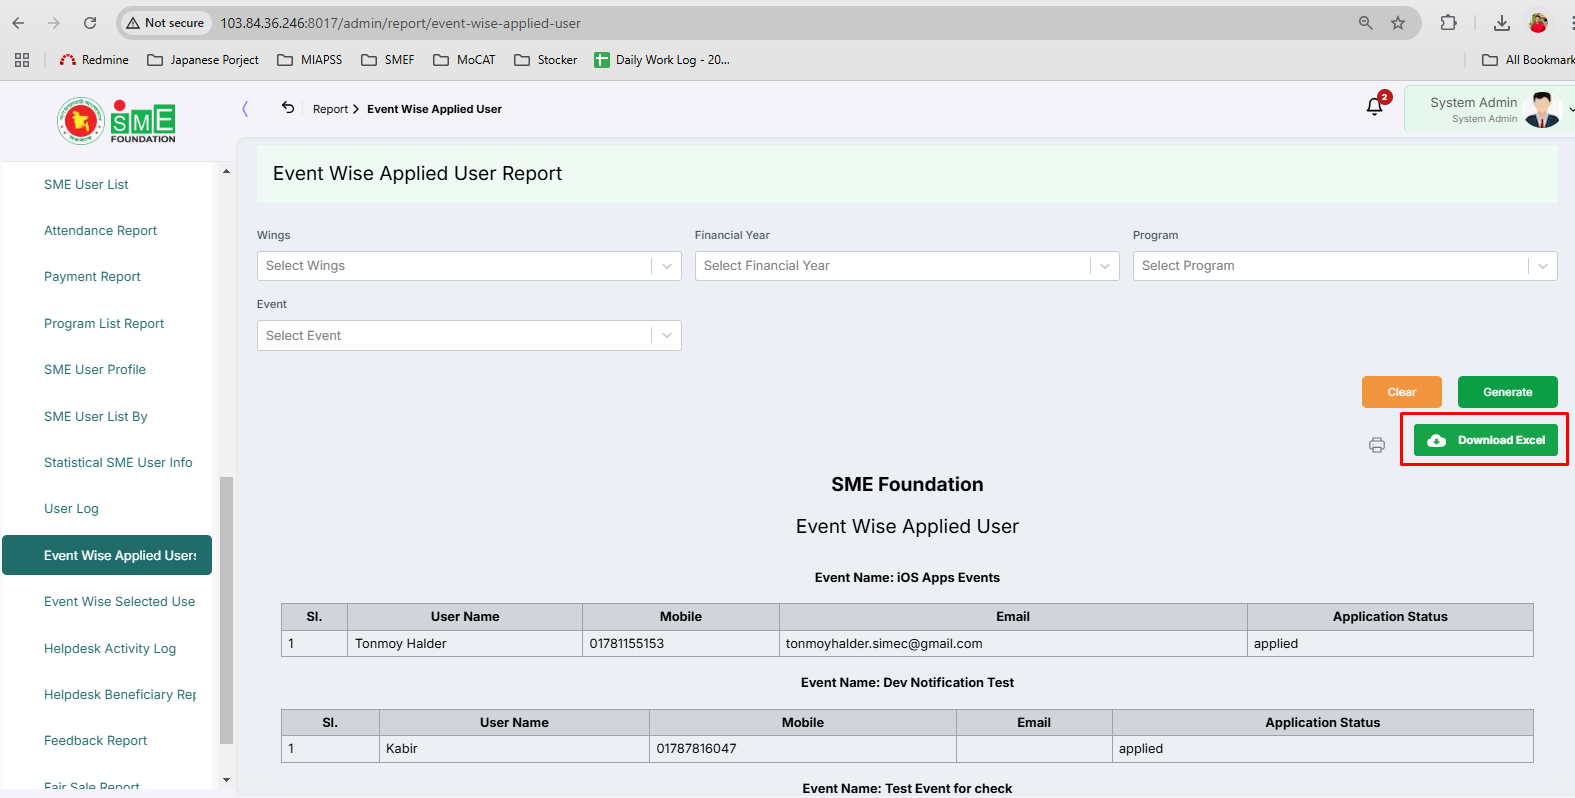
Task: Click the System Admin avatar picture
Action: [x=1542, y=110]
